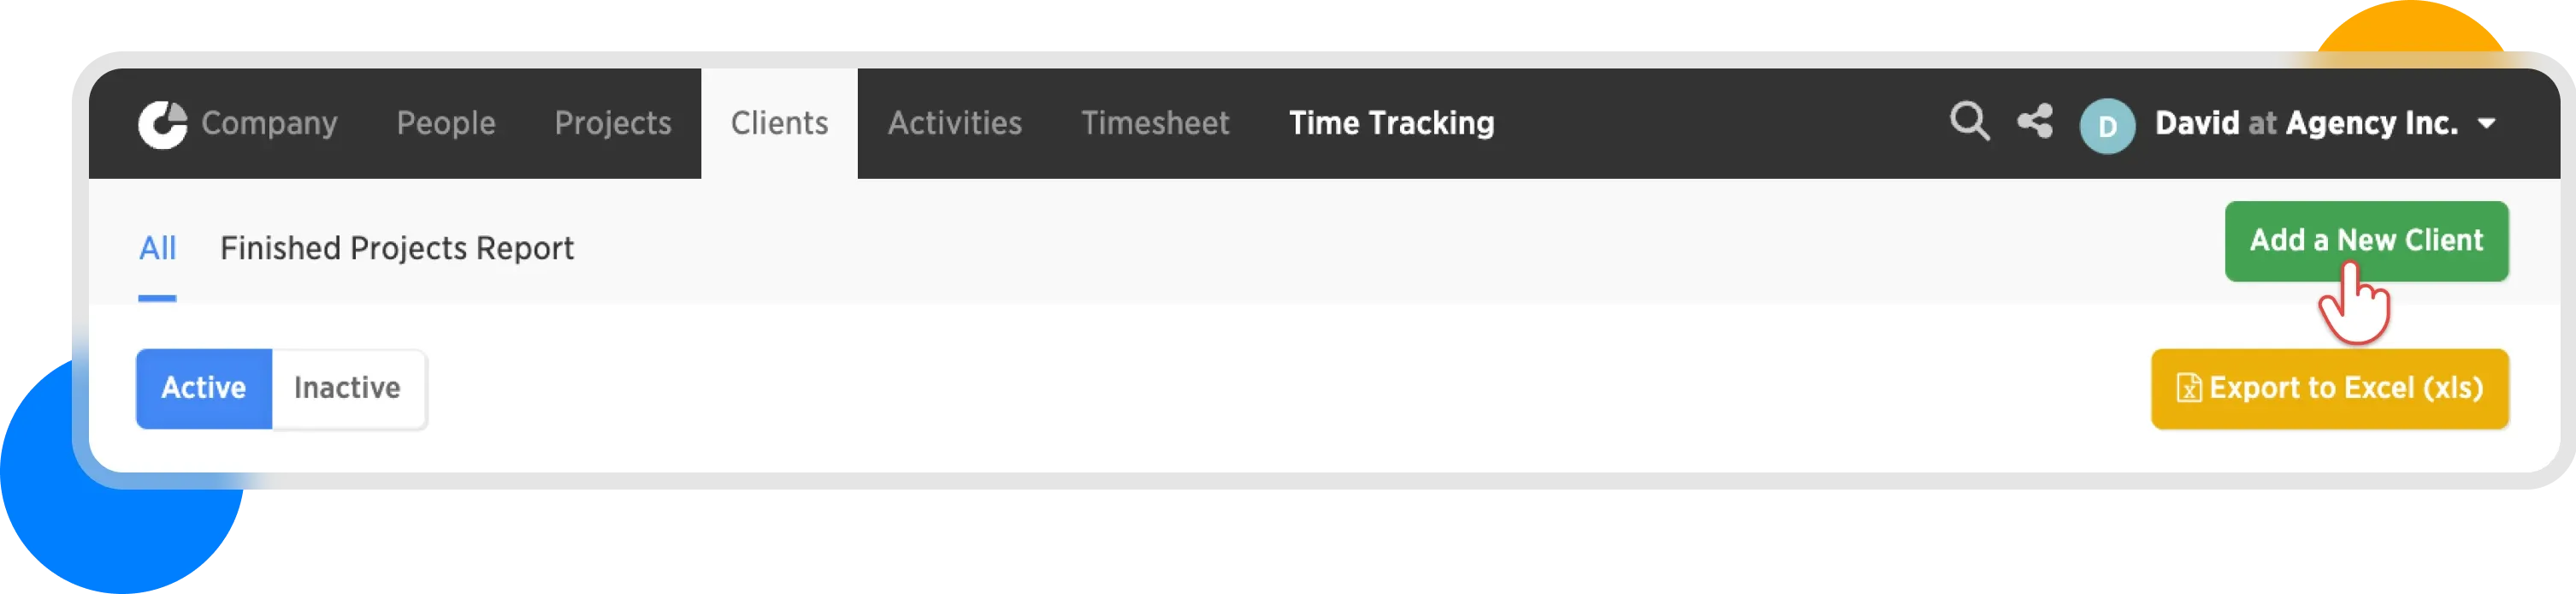Image resolution: width=2576 pixels, height=594 pixels.
Task: Show Active clients
Action: point(204,388)
